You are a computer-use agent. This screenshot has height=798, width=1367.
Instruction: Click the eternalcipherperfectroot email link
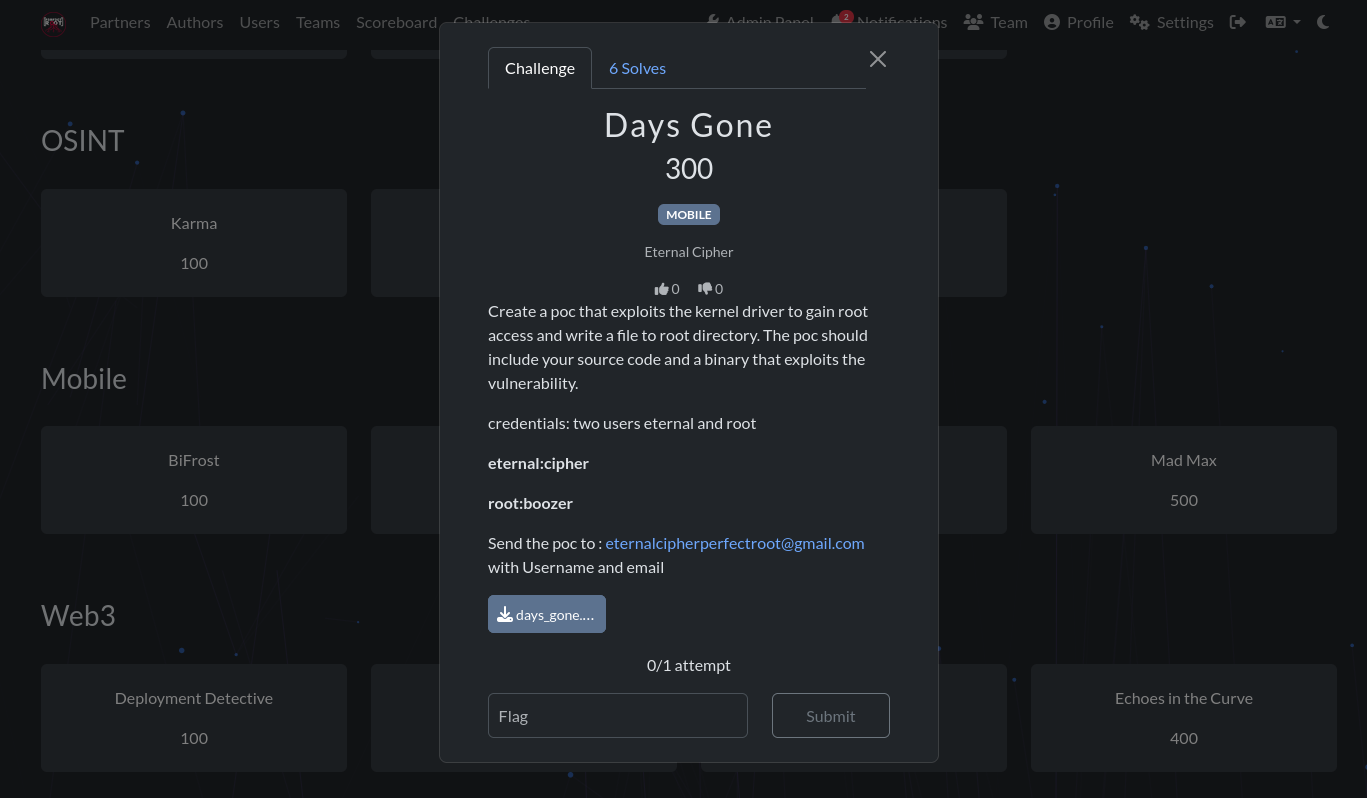[x=734, y=543]
